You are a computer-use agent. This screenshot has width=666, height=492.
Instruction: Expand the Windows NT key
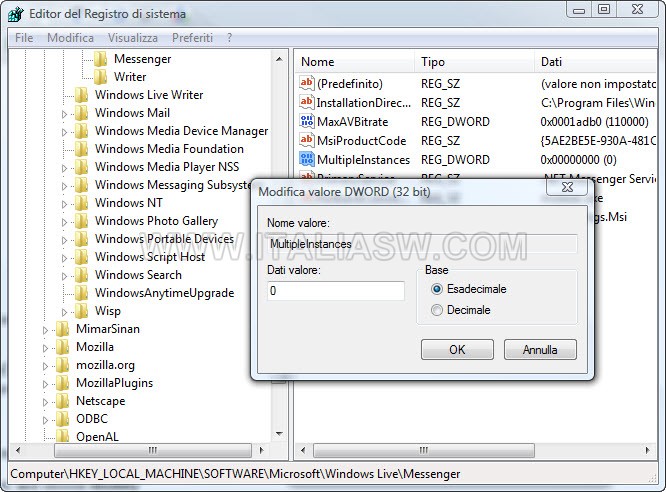[x=64, y=204]
